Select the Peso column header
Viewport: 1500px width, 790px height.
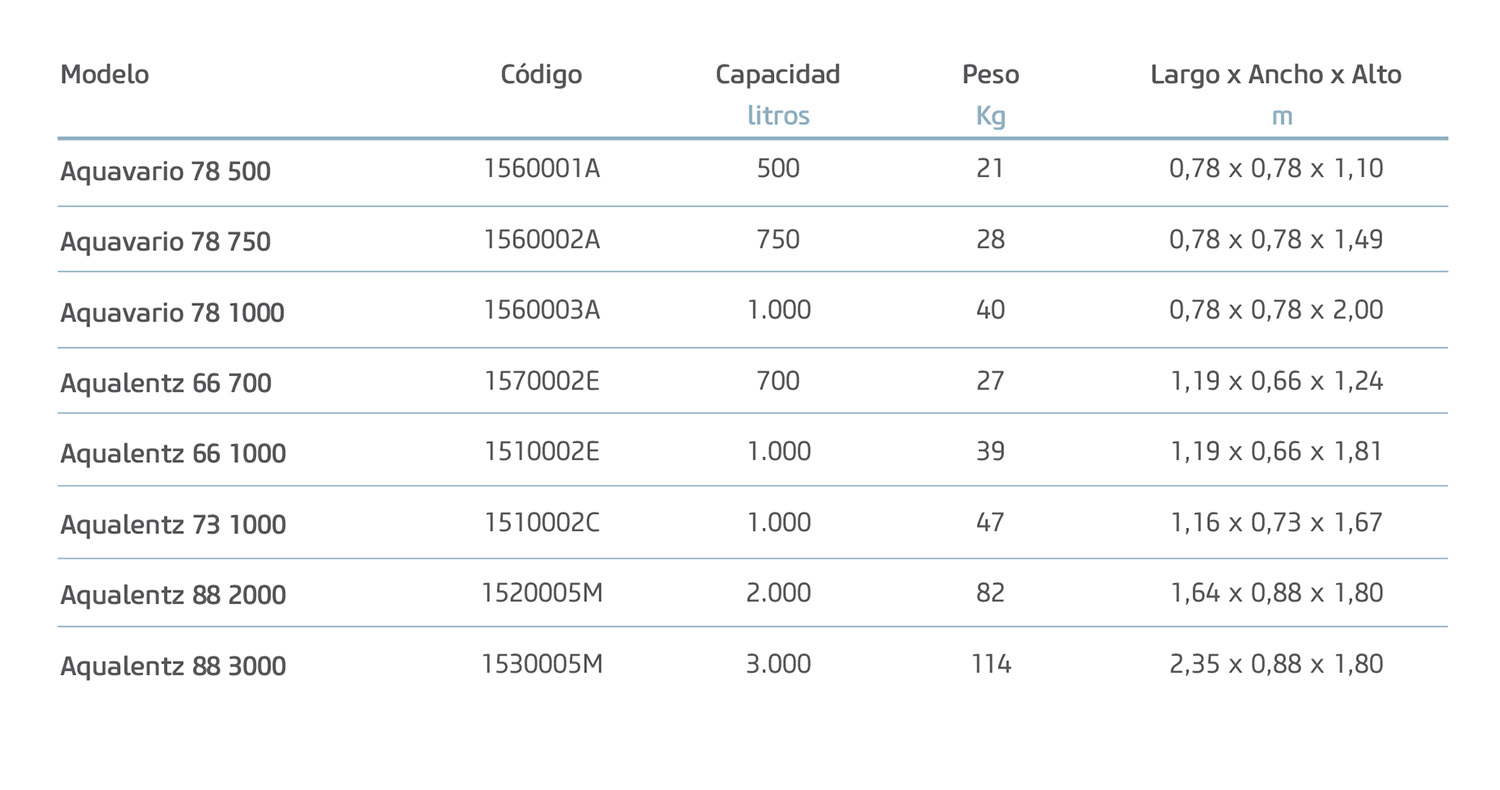pyautogui.click(x=990, y=74)
